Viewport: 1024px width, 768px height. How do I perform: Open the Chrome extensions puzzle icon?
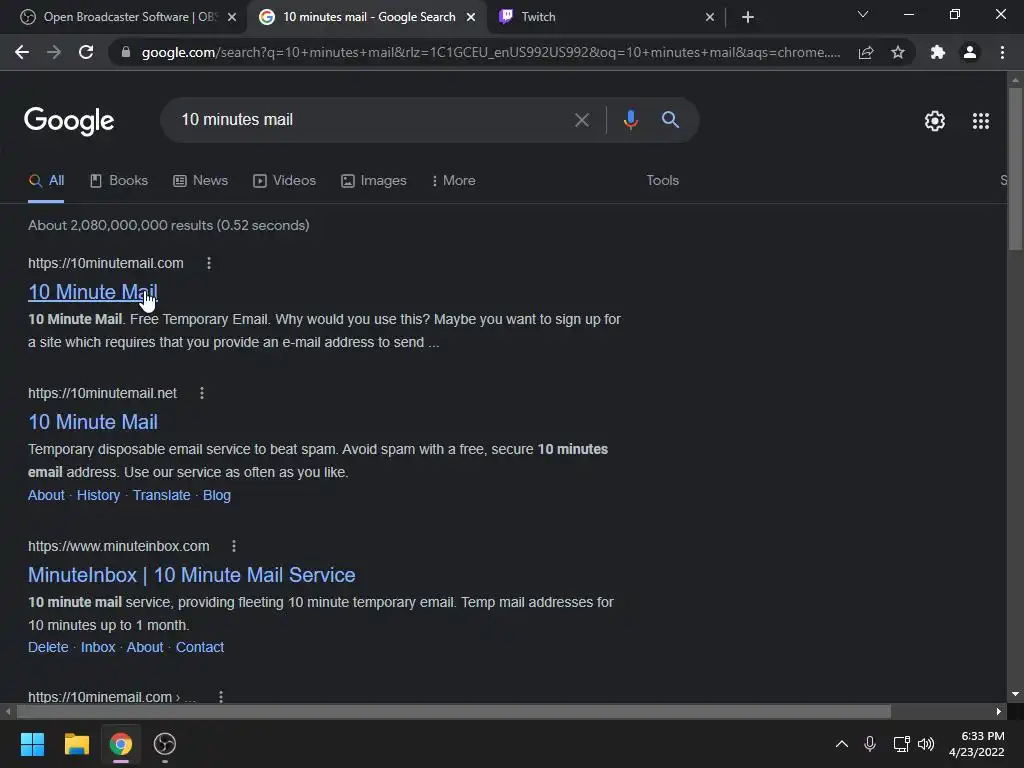tap(938, 52)
